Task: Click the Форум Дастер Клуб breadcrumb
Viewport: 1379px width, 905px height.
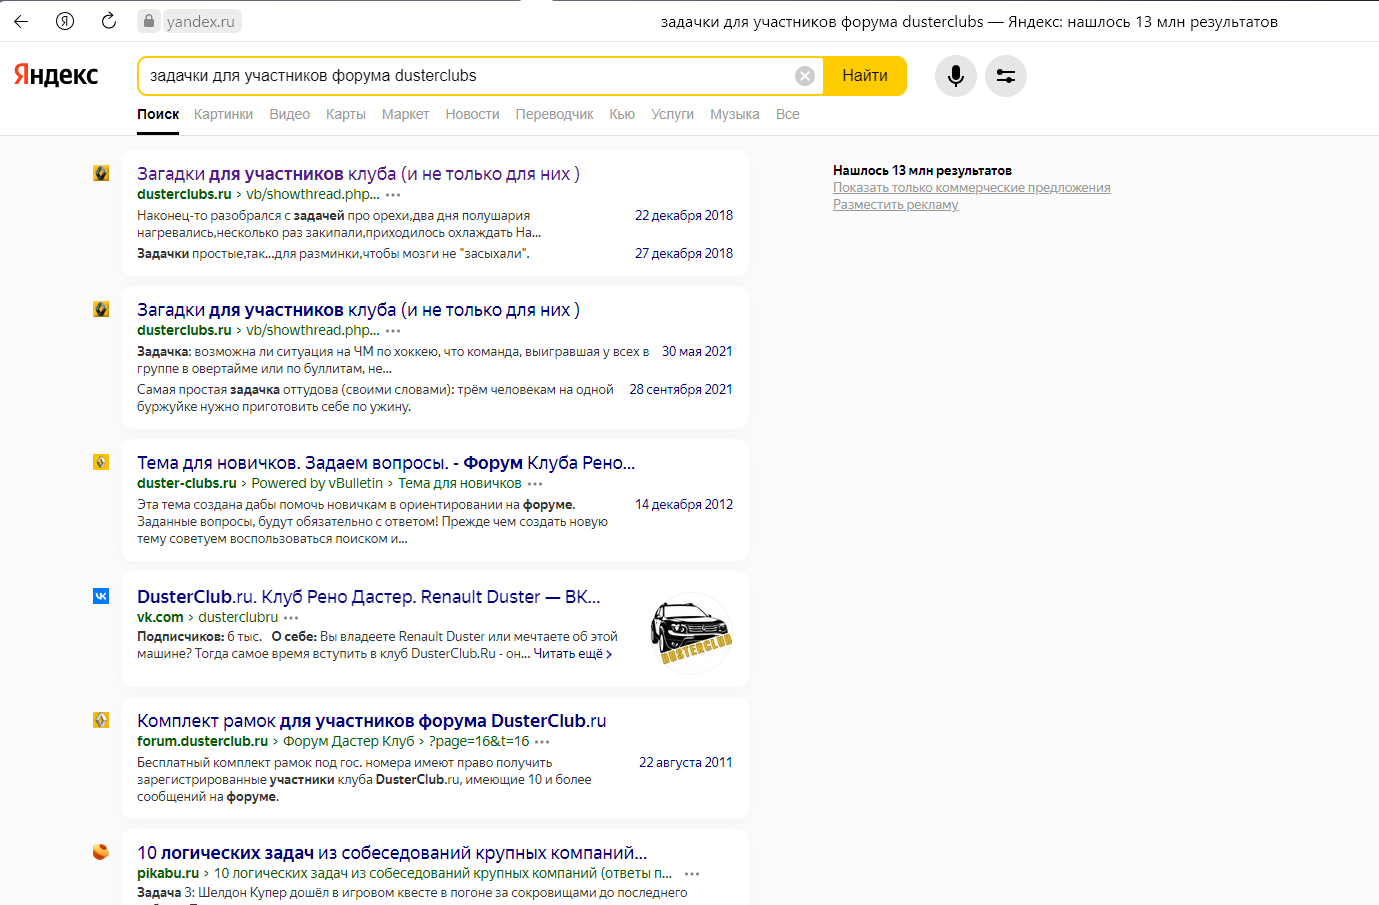Action: coord(348,741)
